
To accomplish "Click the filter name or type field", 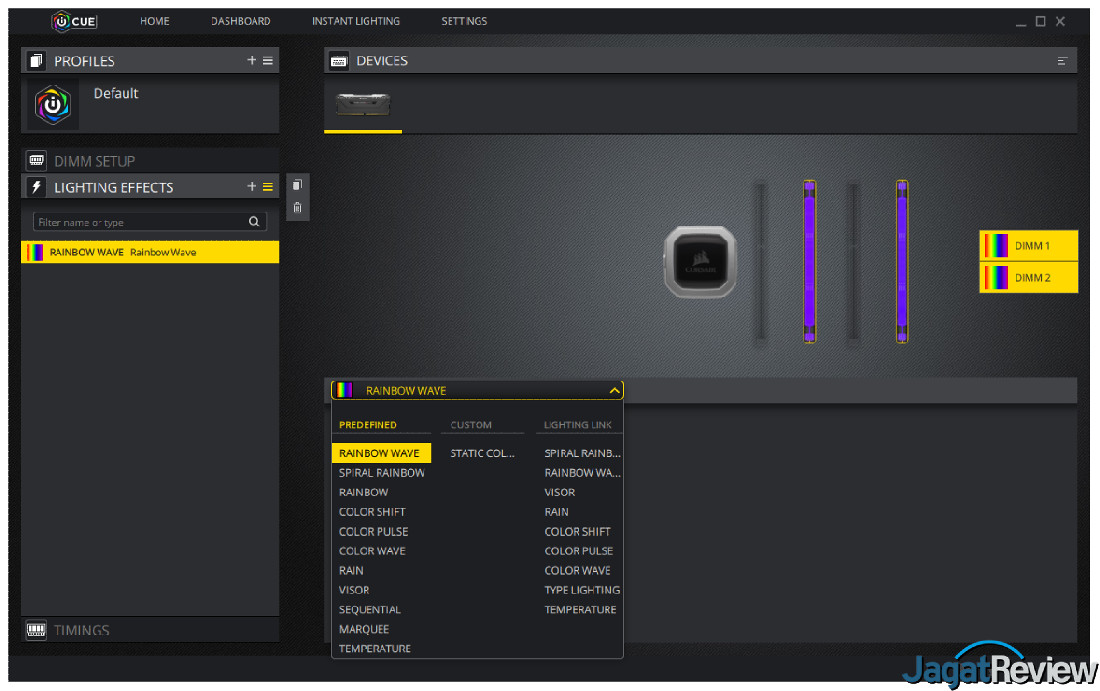I will (140, 222).
